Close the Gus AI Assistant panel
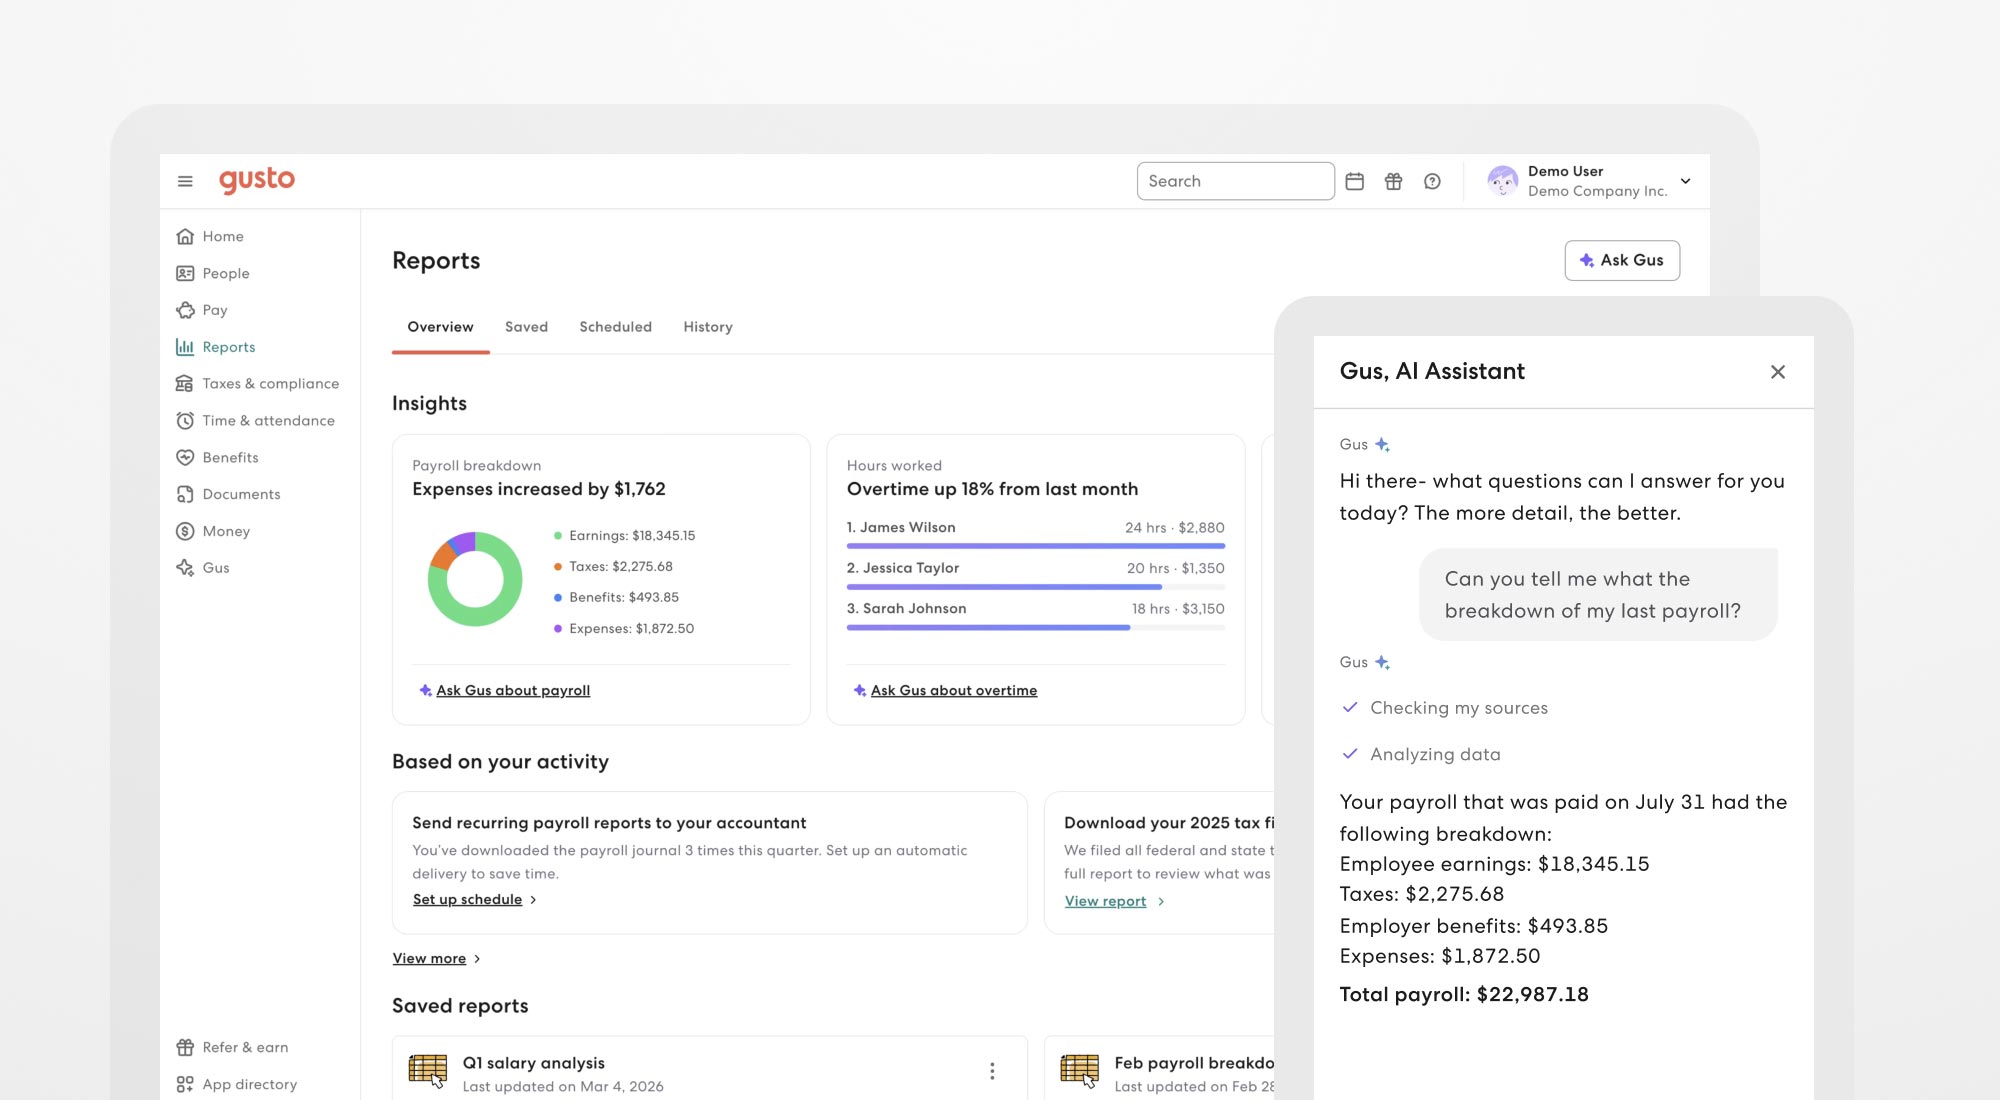 1778,372
